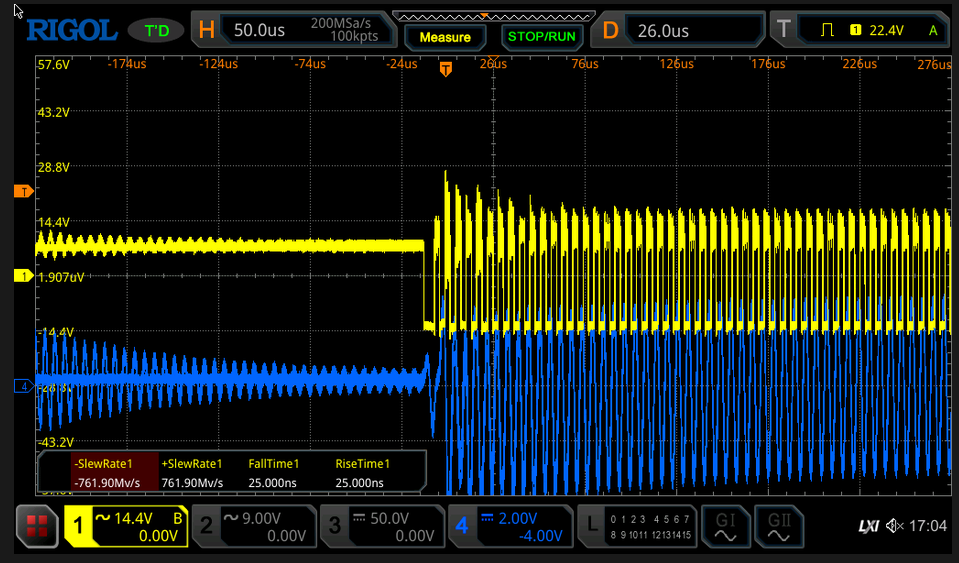This screenshot has height=563, width=959.
Task: Click the RIGOL logo
Action: tap(72, 30)
